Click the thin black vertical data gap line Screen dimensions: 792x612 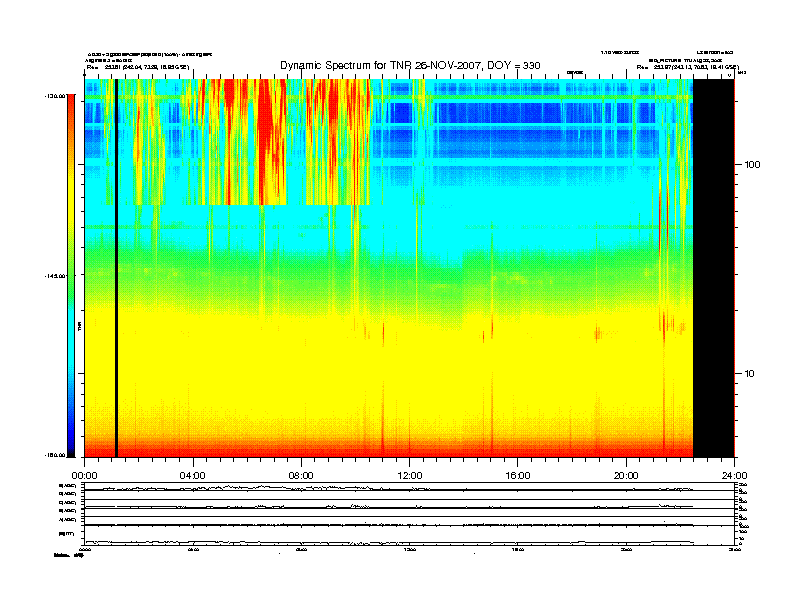[x=116, y=268]
